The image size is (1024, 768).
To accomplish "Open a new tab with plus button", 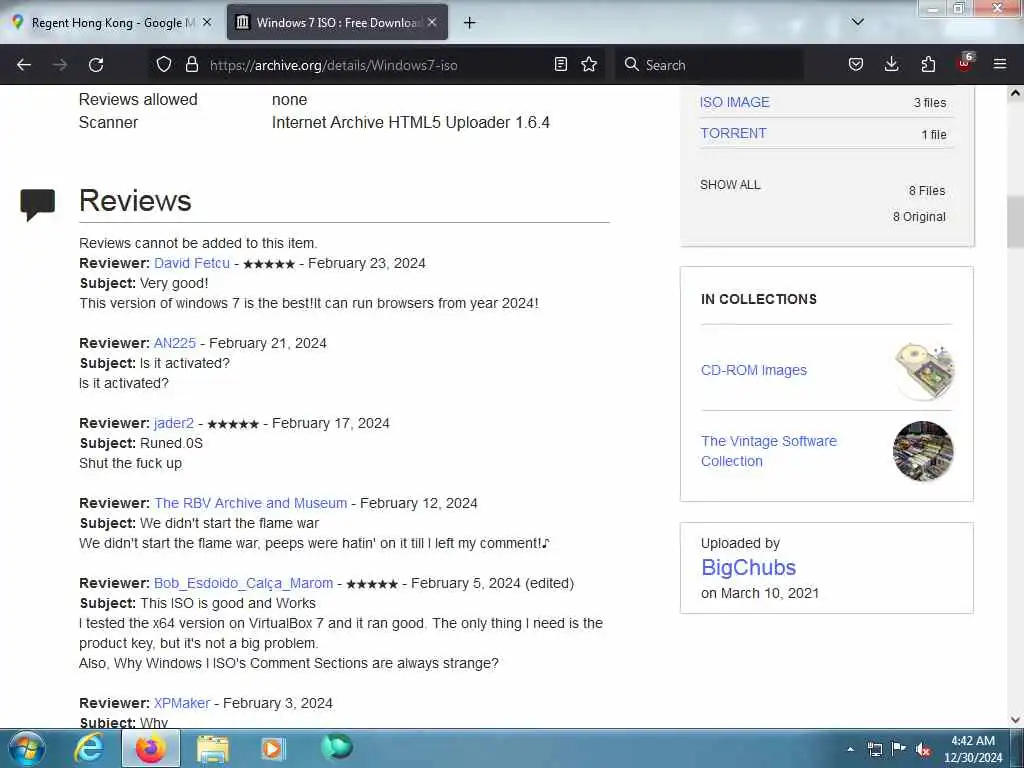I will coord(470,23).
